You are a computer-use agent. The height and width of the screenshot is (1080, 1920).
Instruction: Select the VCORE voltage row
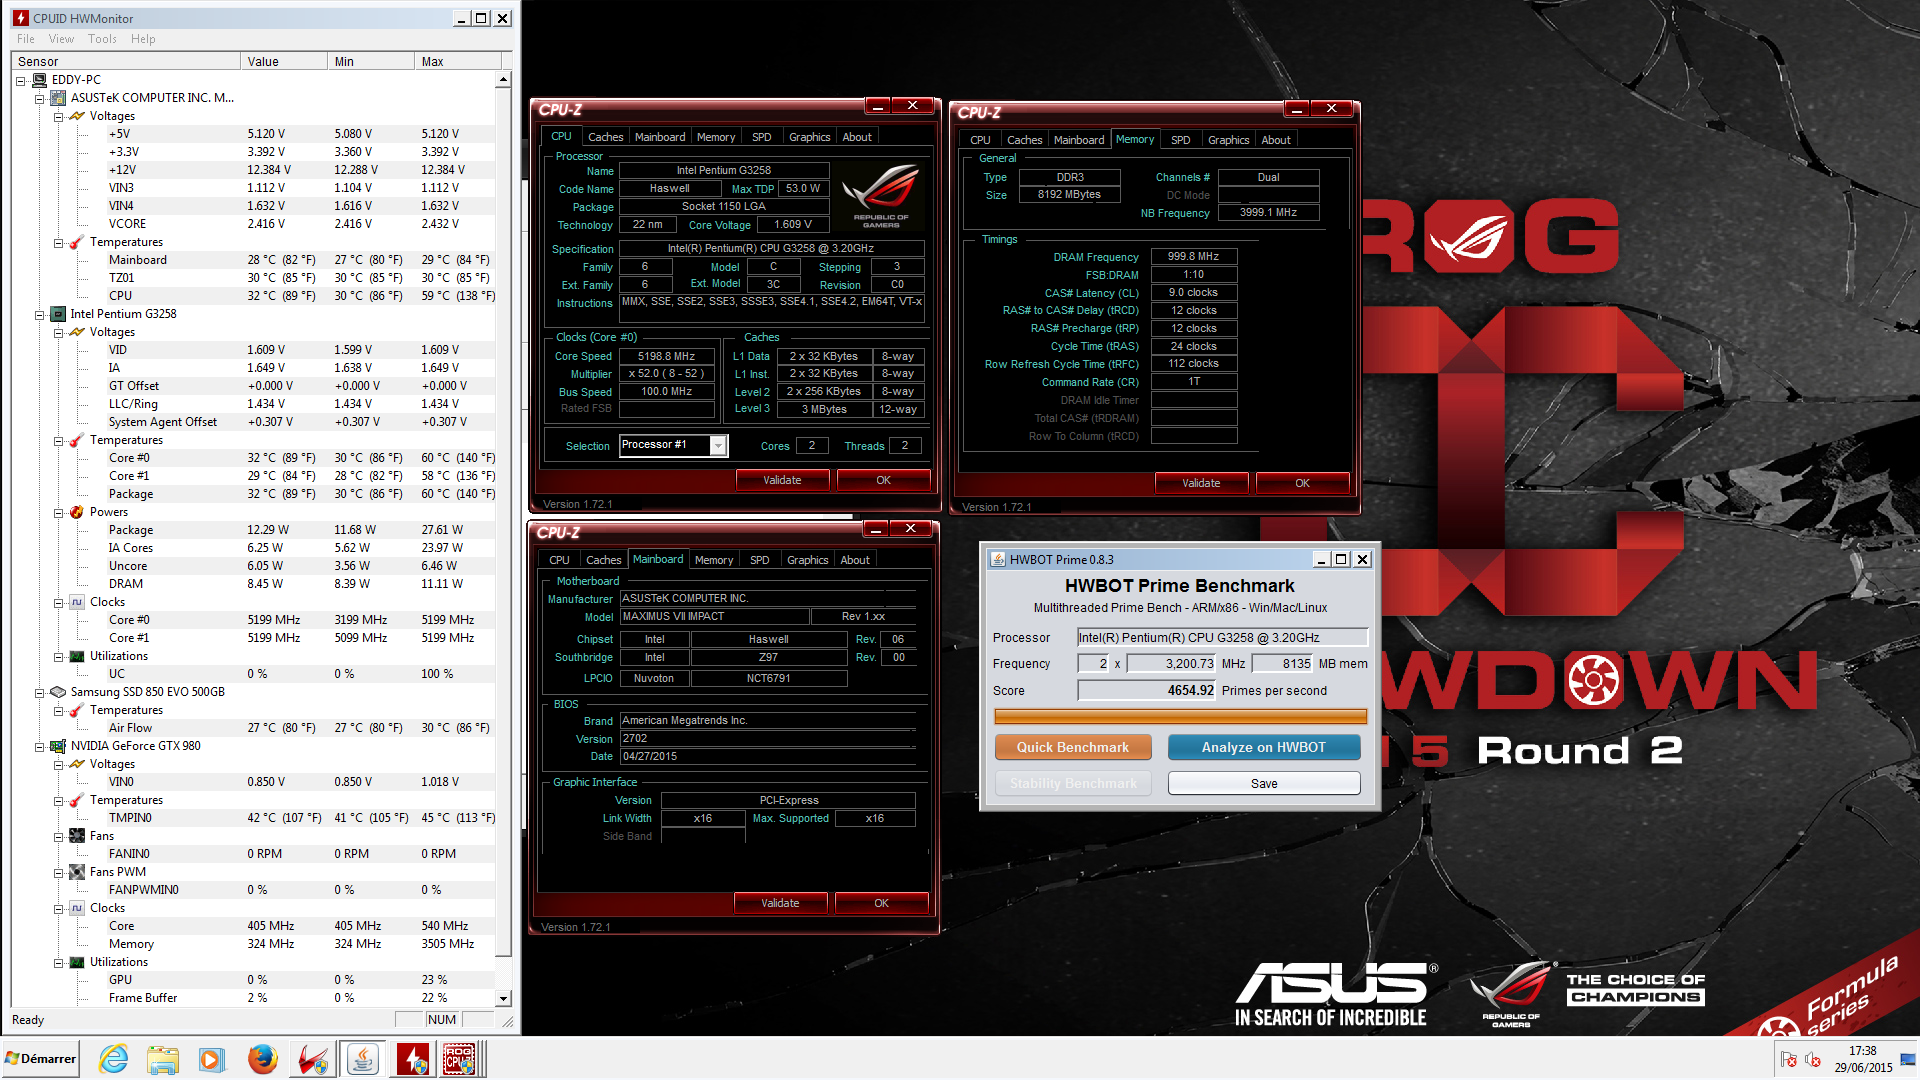tap(253, 224)
